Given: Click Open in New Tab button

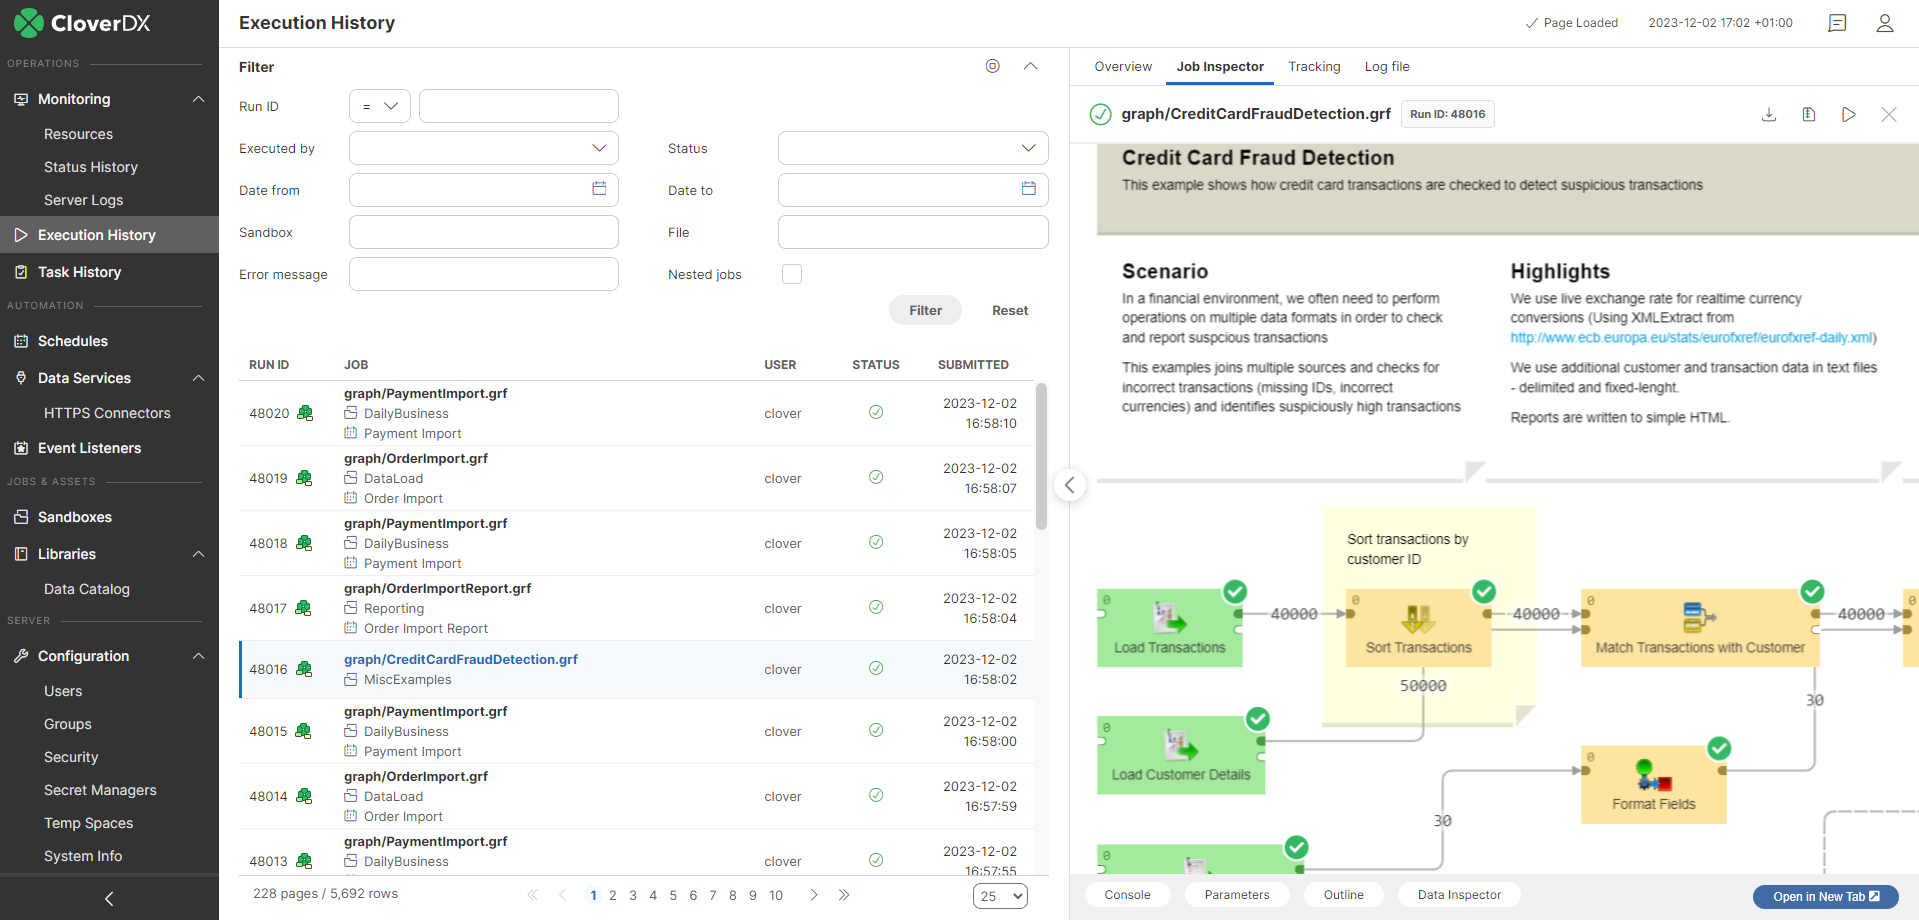Looking at the screenshot, I should point(1825,896).
